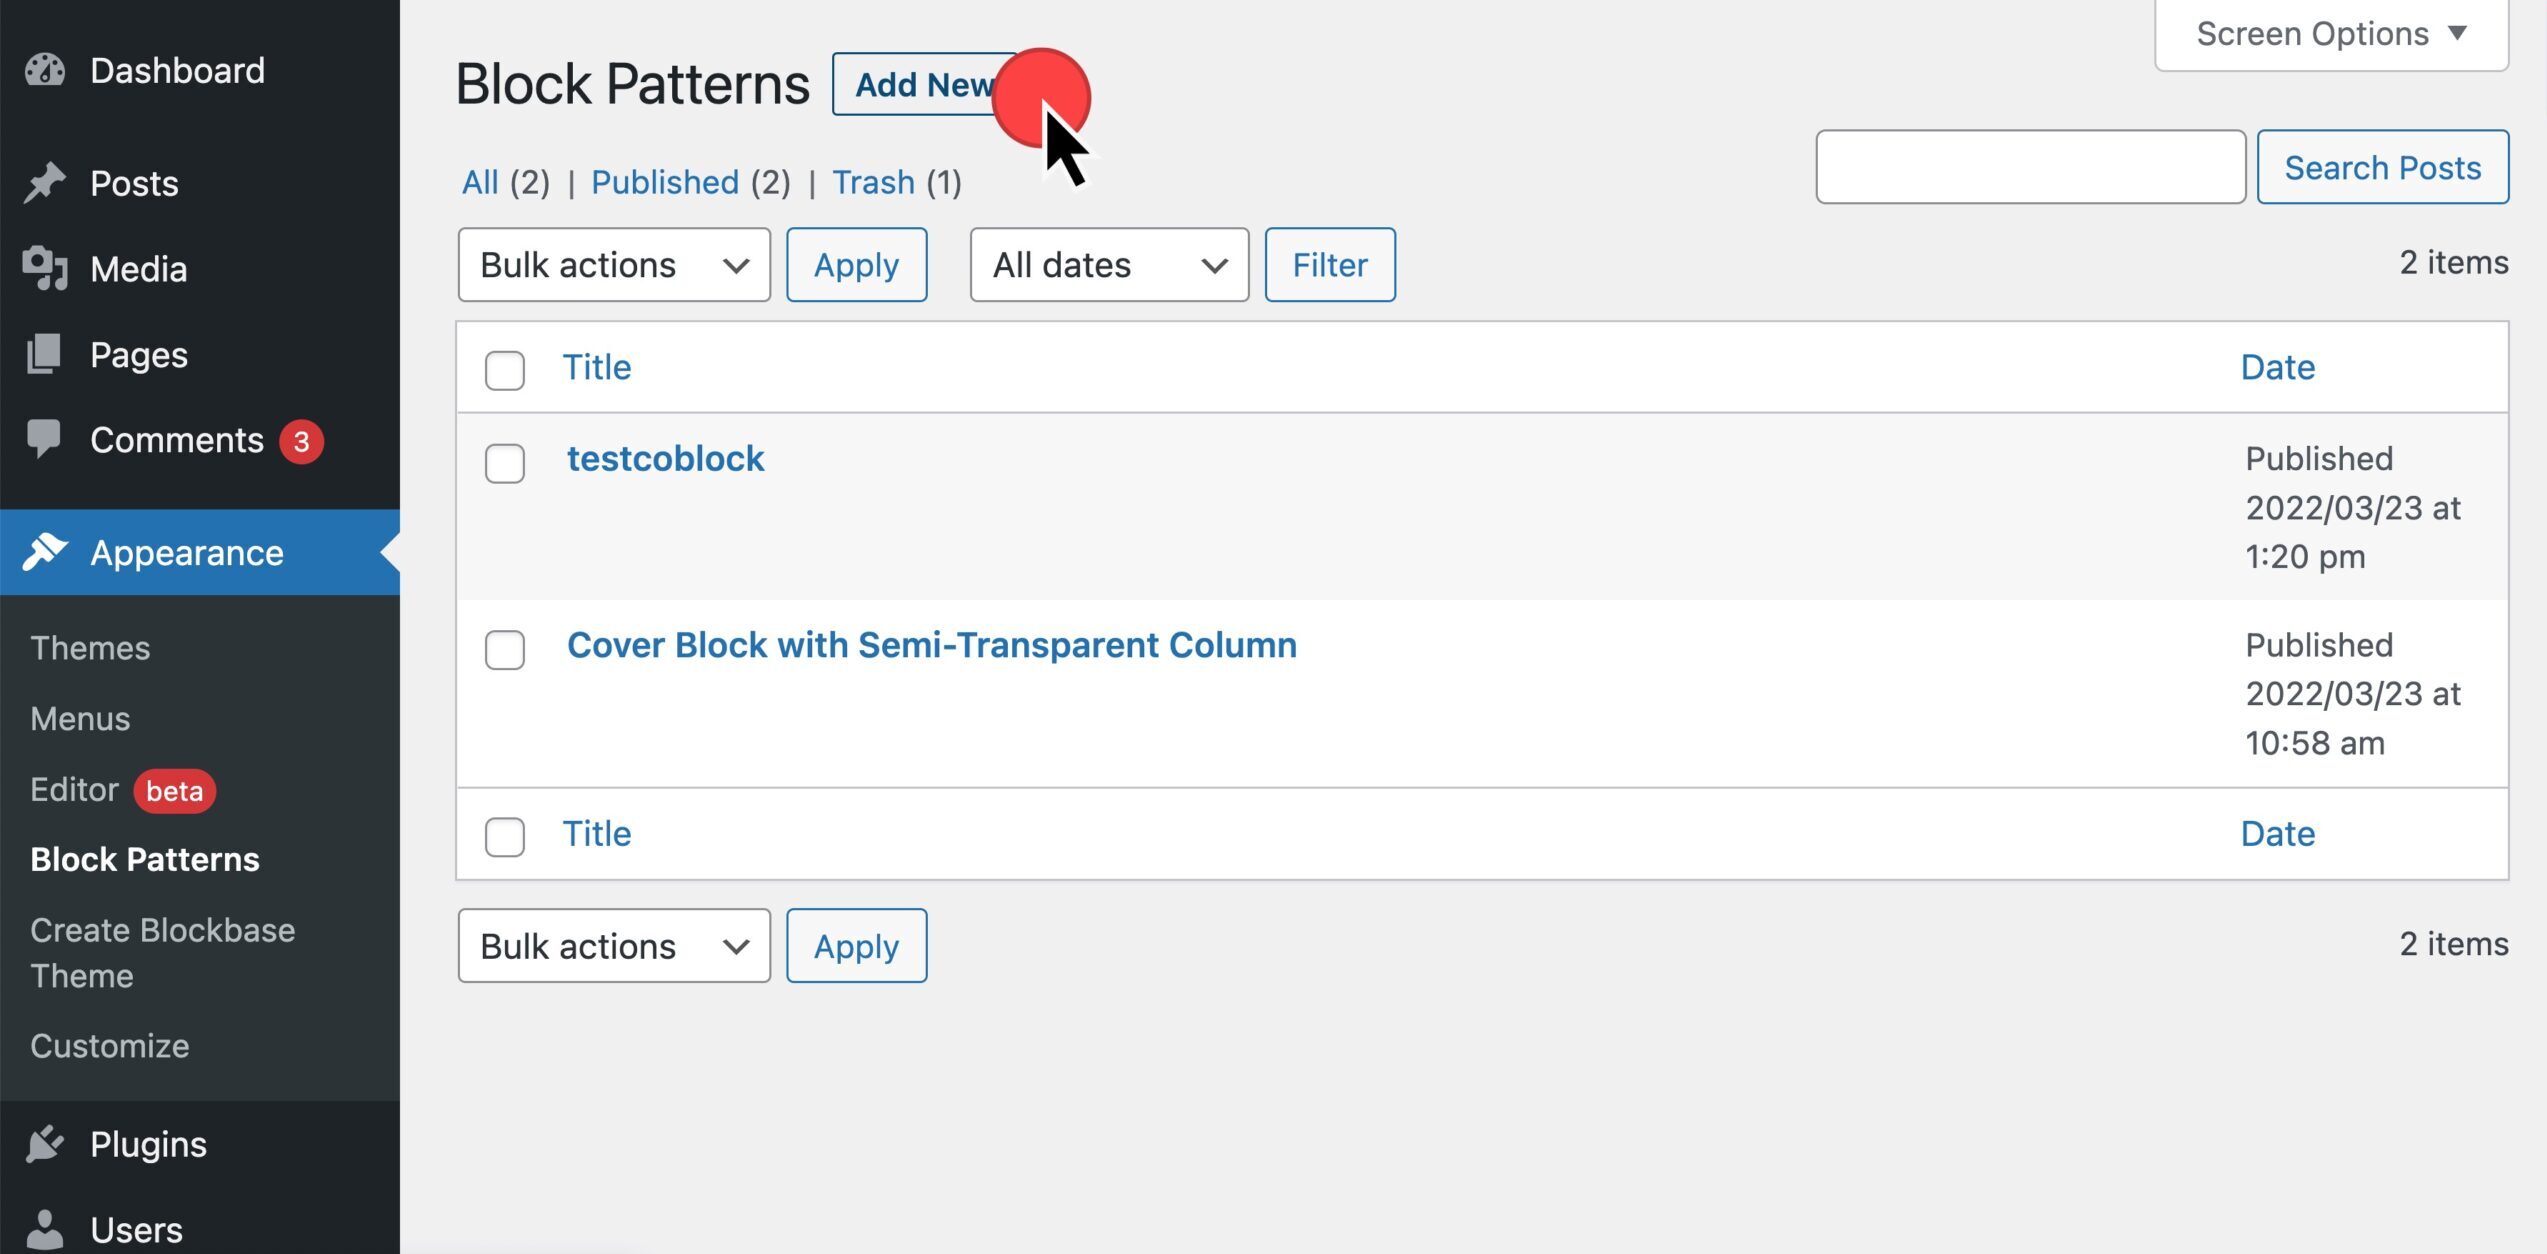
Task: Open the All dates dropdown
Action: [1109, 265]
